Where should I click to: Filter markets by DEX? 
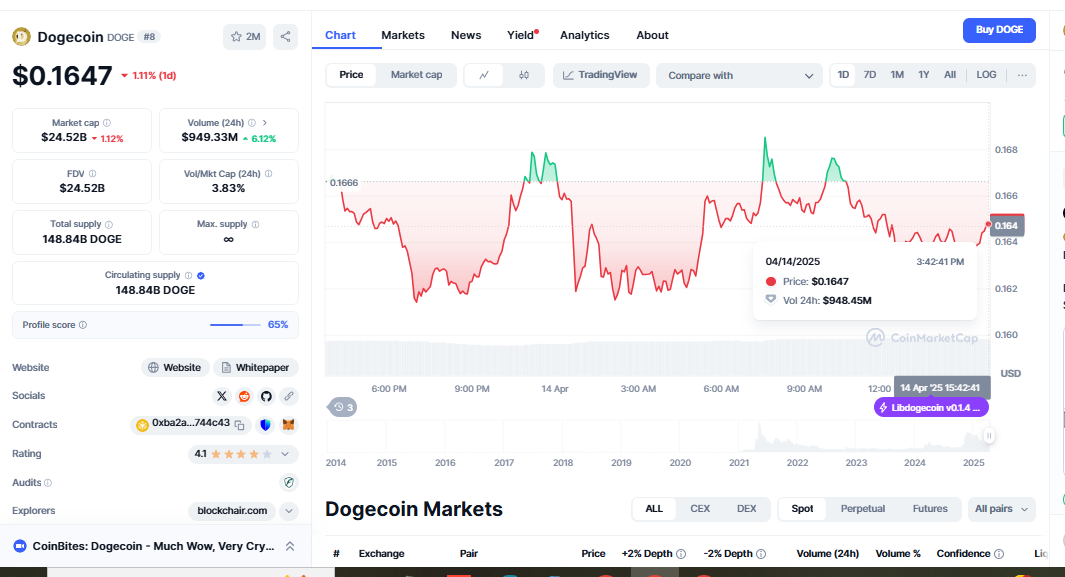click(746, 509)
